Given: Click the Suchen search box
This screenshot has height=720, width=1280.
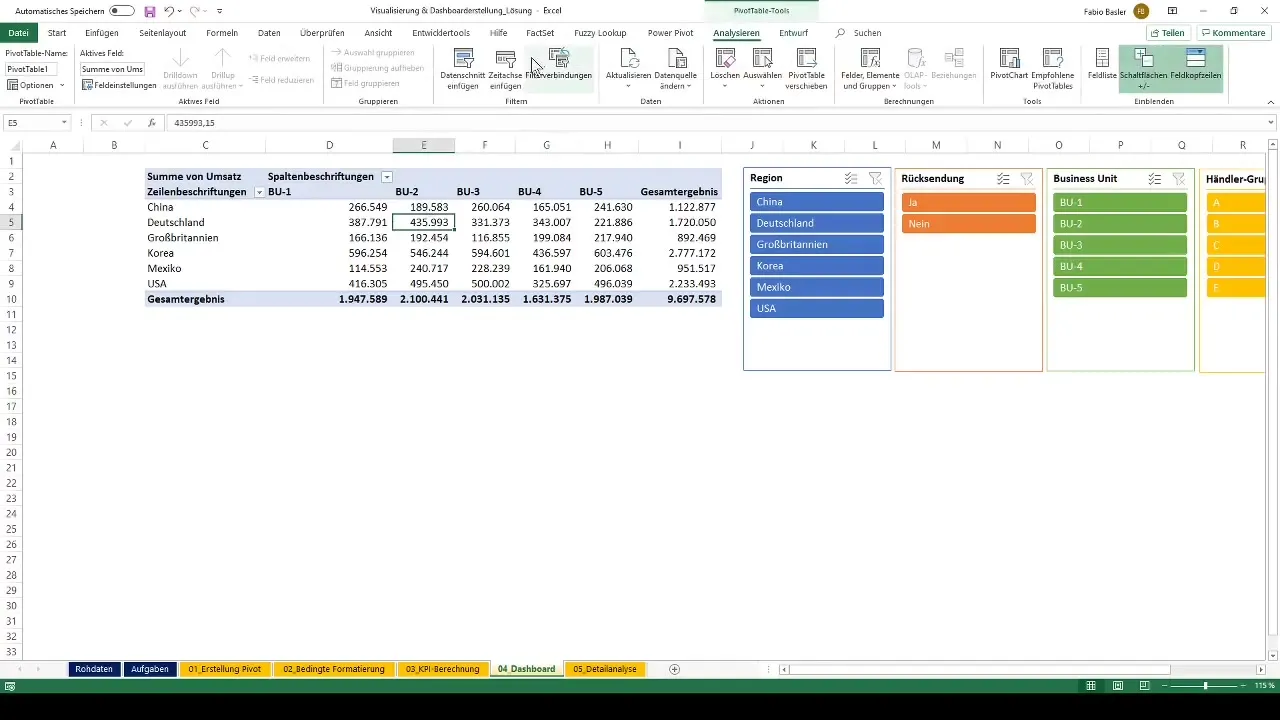Looking at the screenshot, I should [866, 33].
